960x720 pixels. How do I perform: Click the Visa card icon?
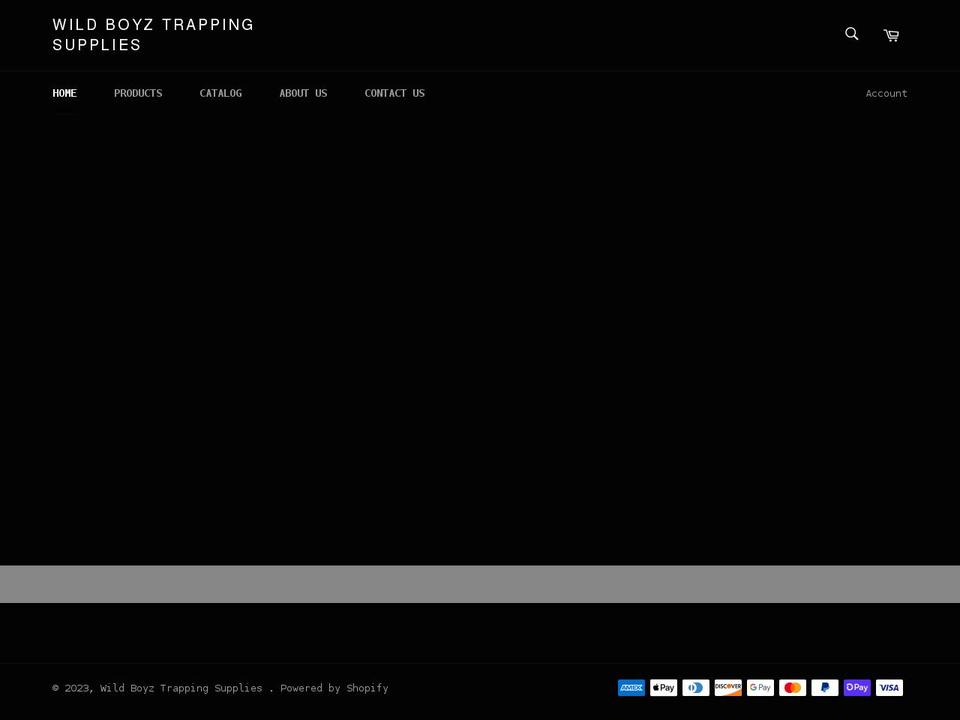[x=889, y=688]
